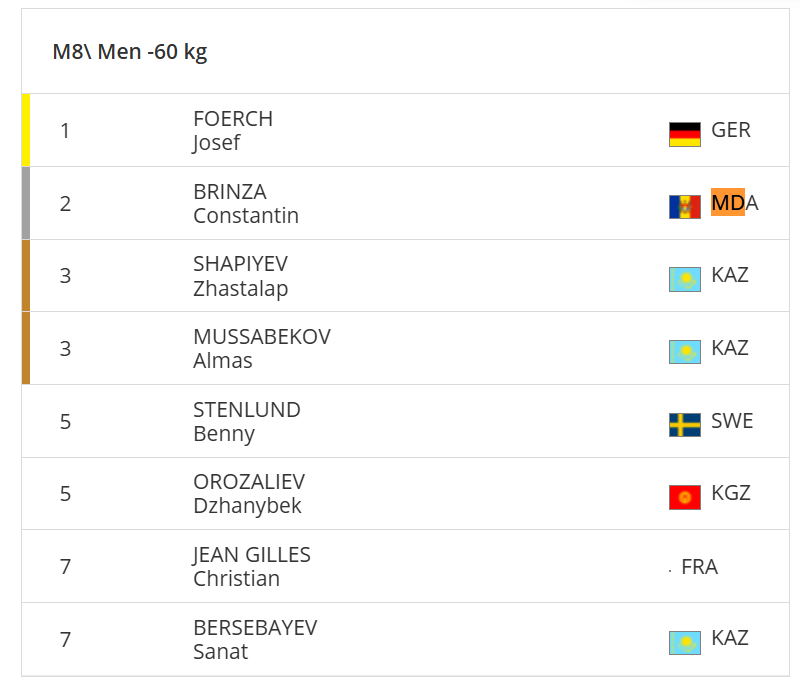
Task: Click the Kyrgyzstan flag beside KGZ
Action: point(684,497)
